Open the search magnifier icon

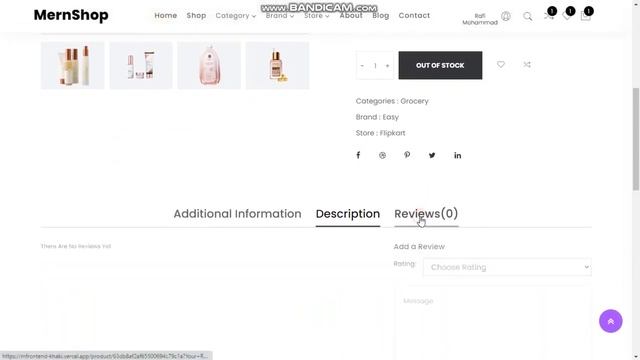click(528, 16)
